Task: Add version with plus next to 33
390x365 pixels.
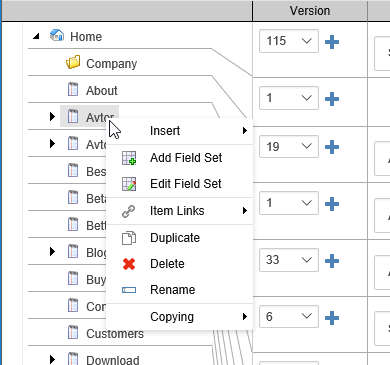Action: [x=332, y=261]
